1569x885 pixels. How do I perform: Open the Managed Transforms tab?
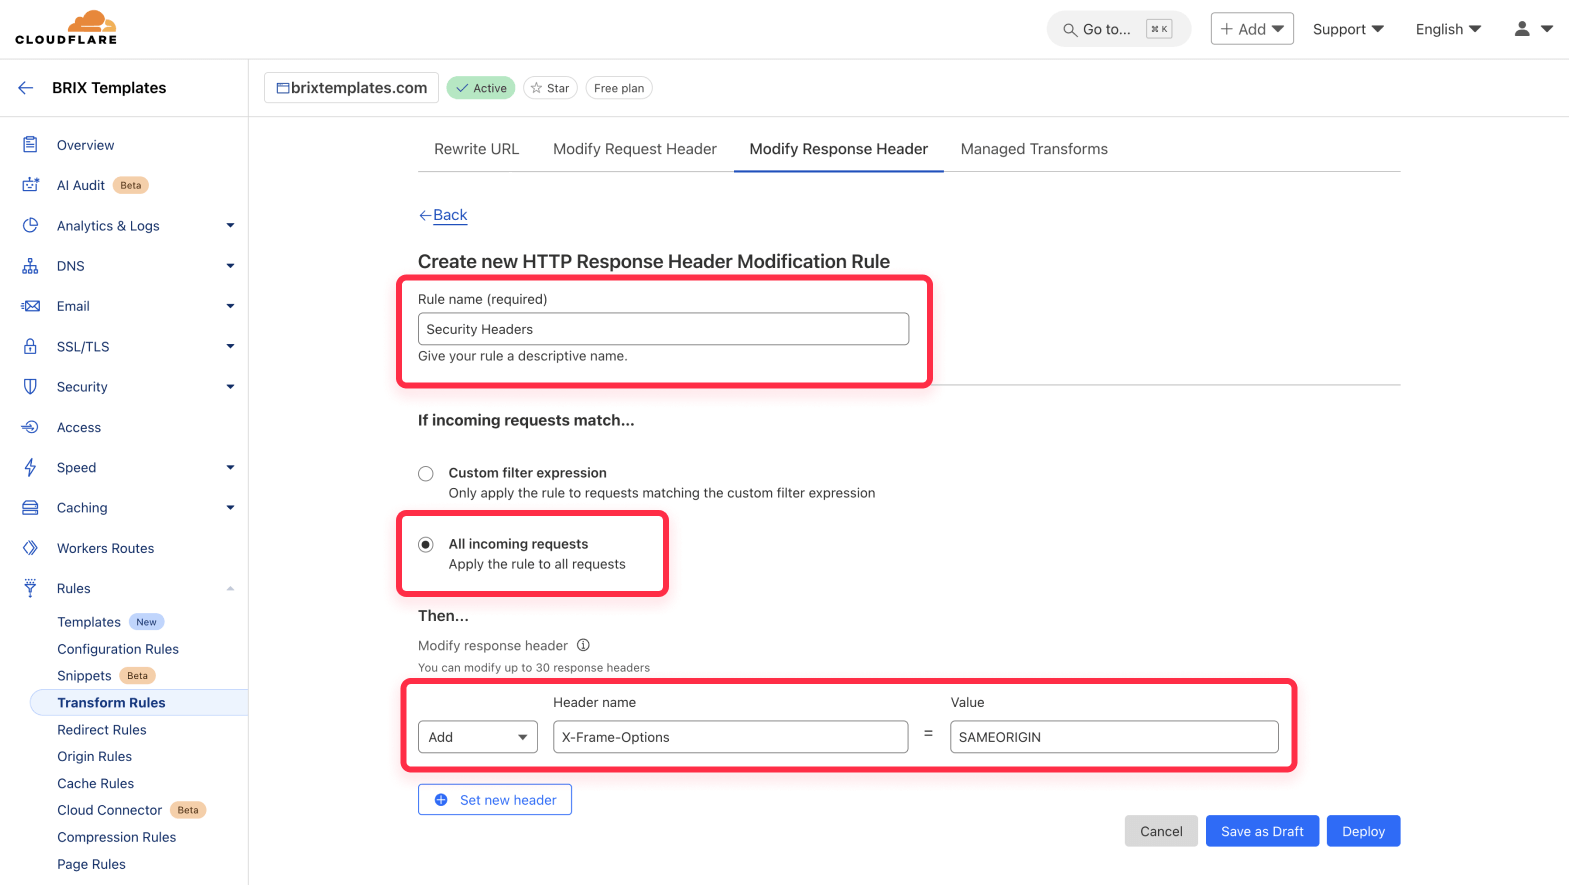(1034, 149)
